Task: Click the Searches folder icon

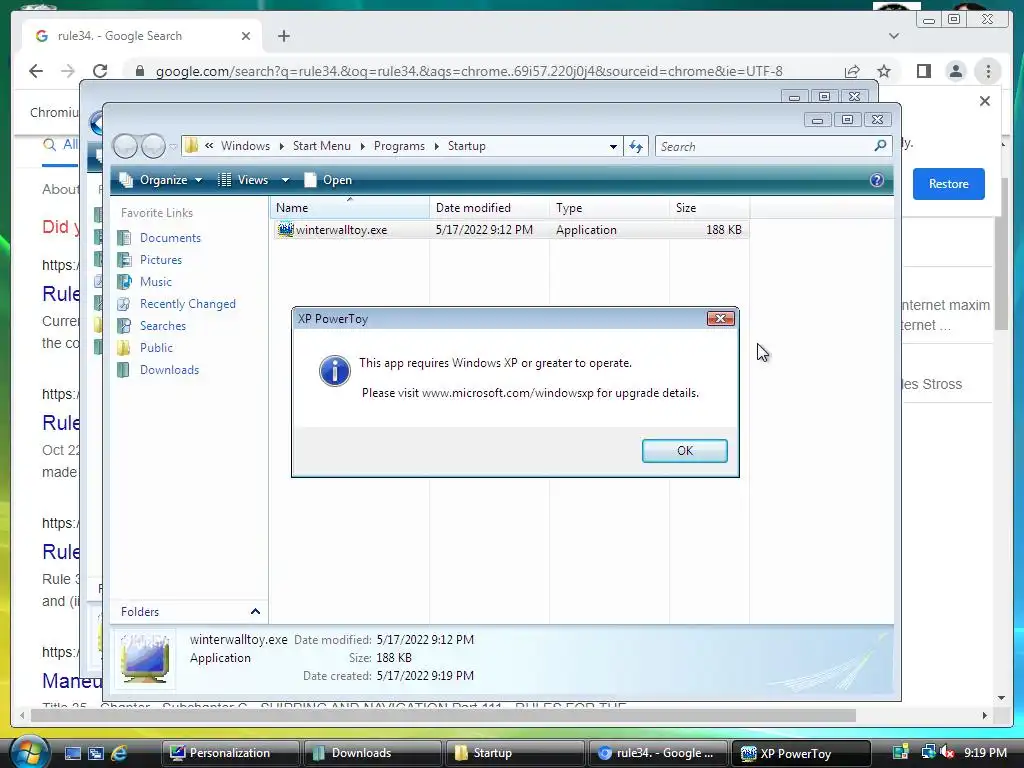Action: pyautogui.click(x=123, y=326)
